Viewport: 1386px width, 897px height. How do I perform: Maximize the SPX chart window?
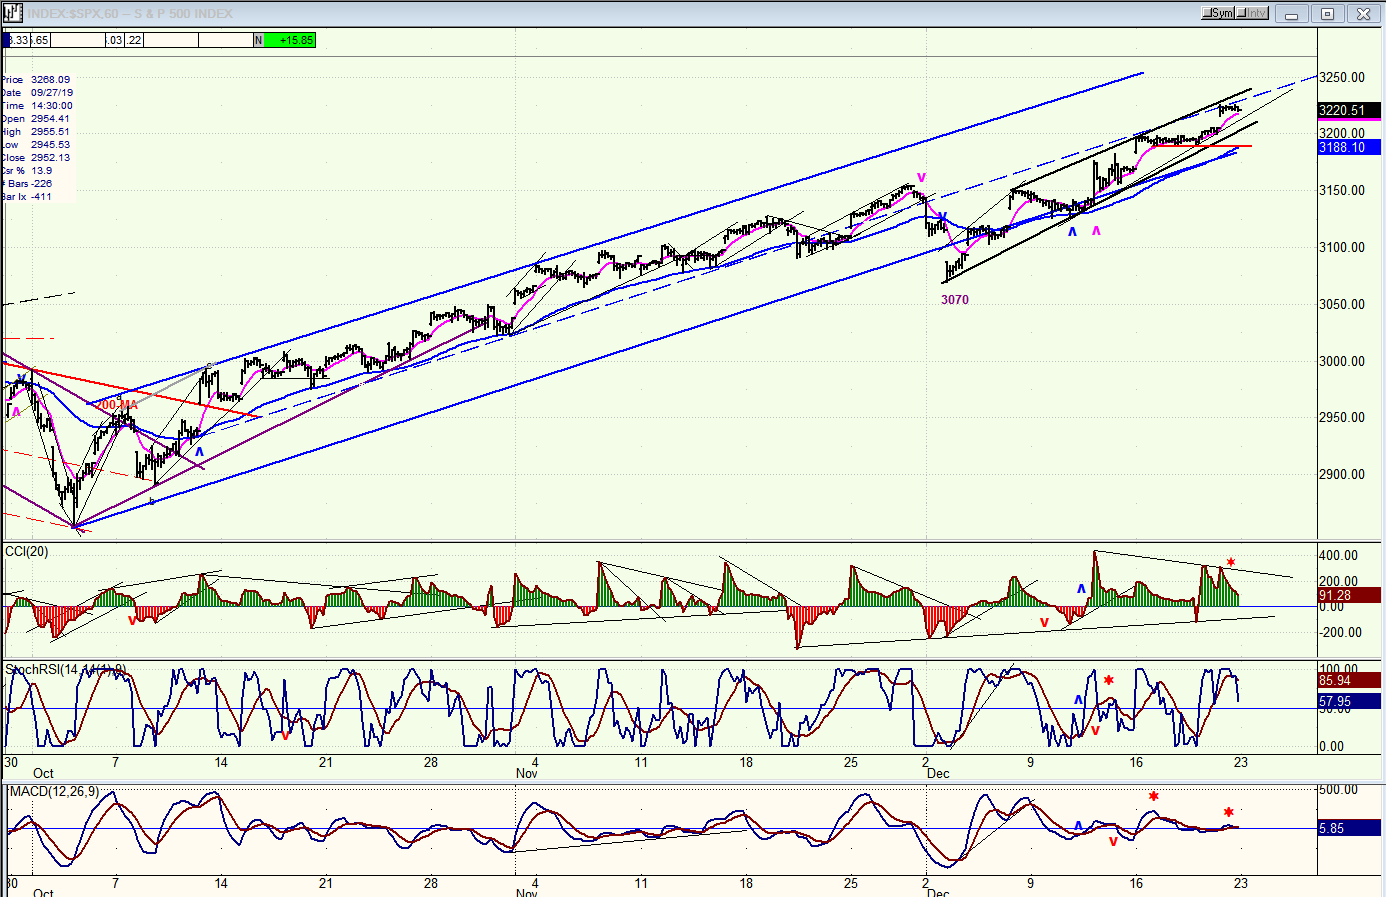coord(1327,14)
